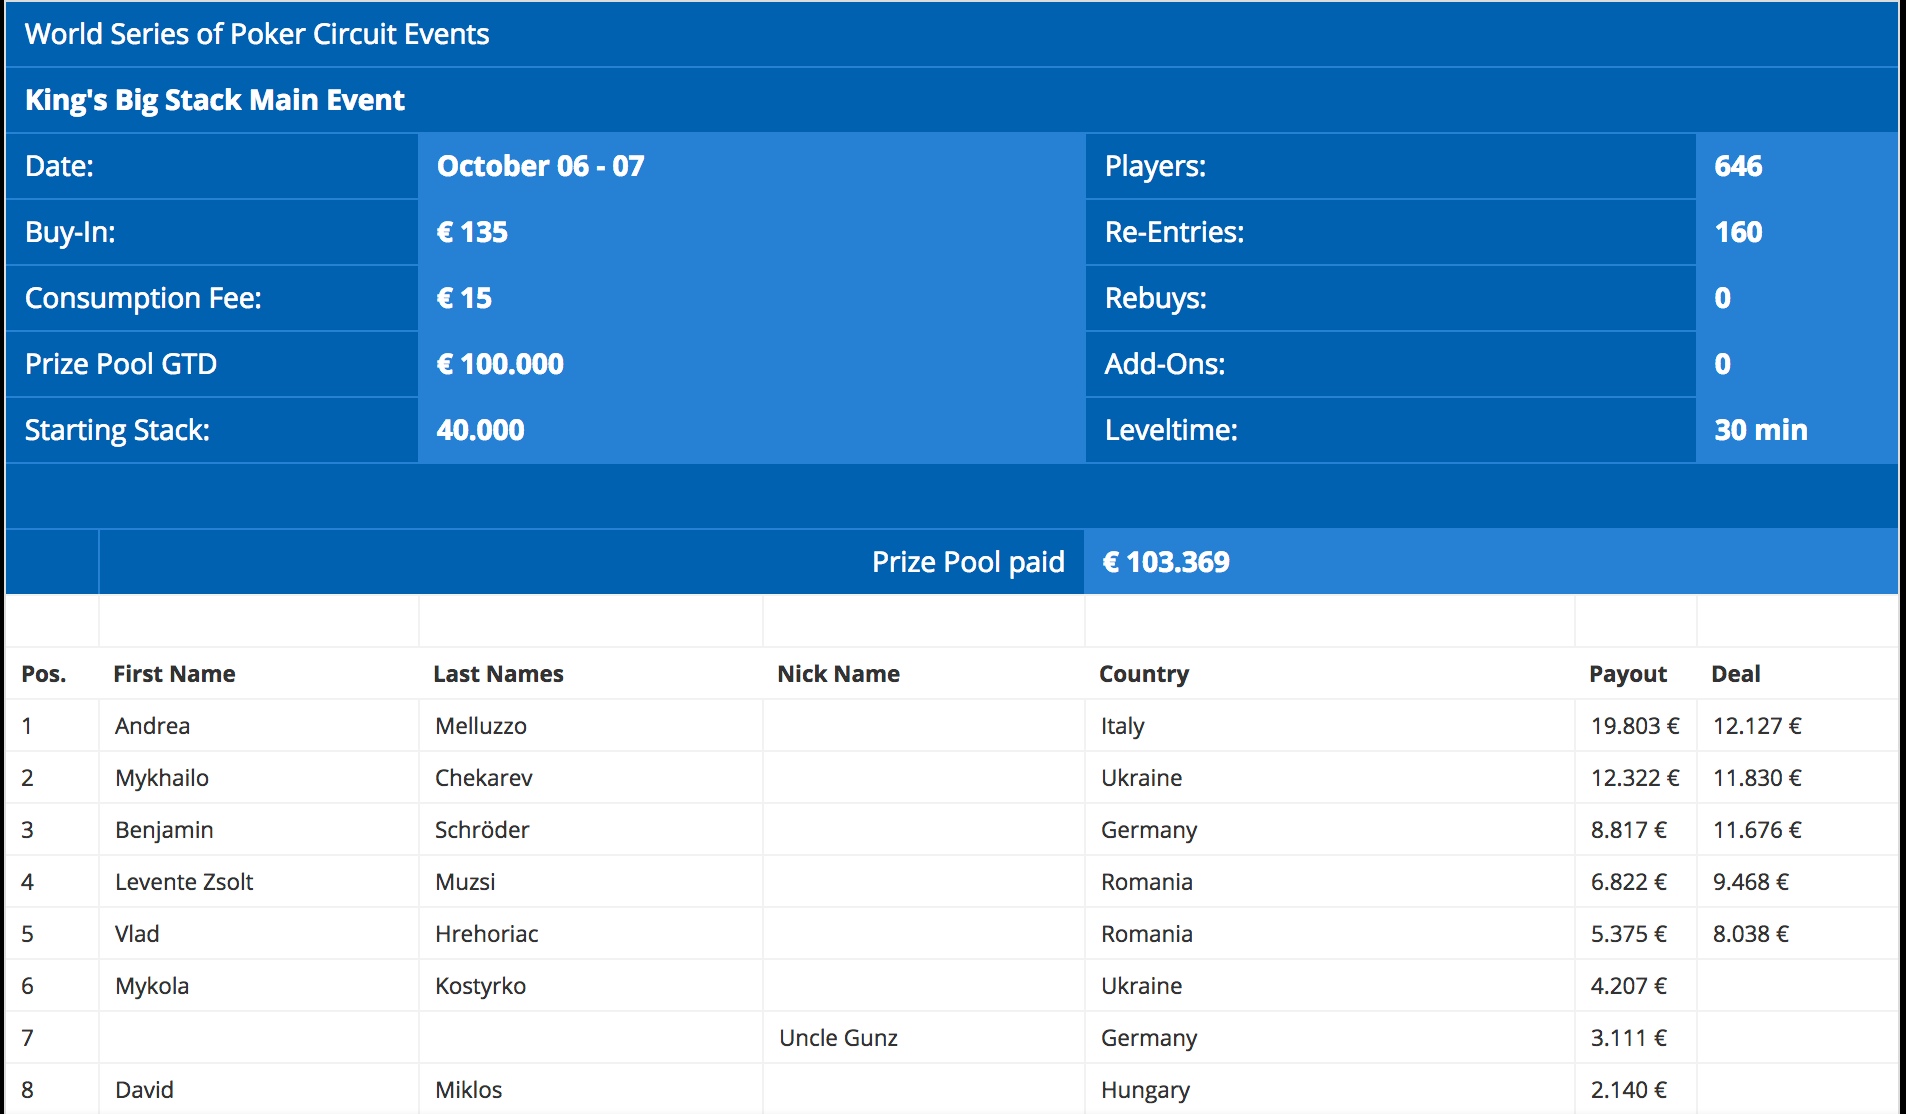1906x1114 pixels.
Task: Click country 'Romania' in Muzsi's row
Action: [1147, 882]
